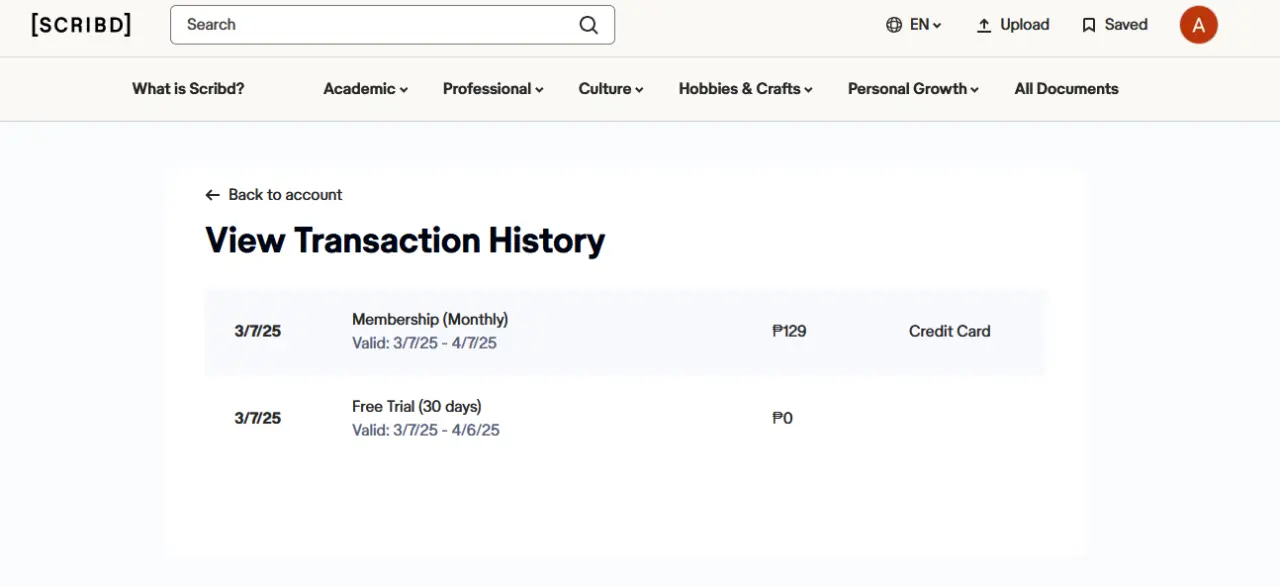Screen dimensions: 1280x587
Task: Expand the Academic menu
Action: [x=365, y=89]
